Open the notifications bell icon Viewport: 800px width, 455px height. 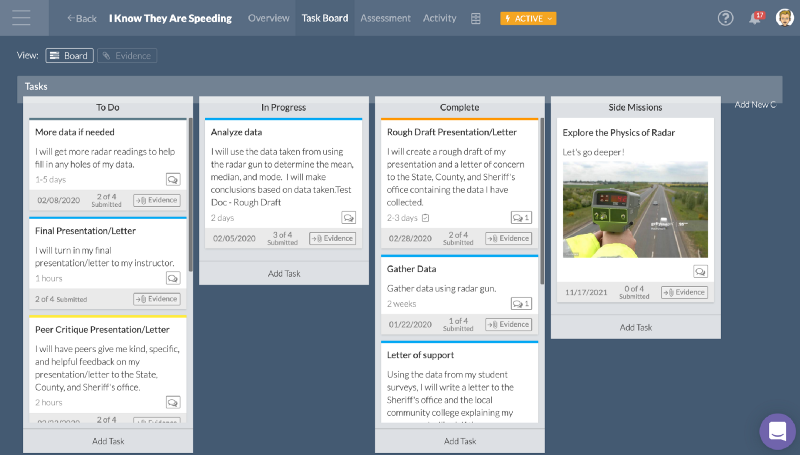pyautogui.click(x=755, y=18)
